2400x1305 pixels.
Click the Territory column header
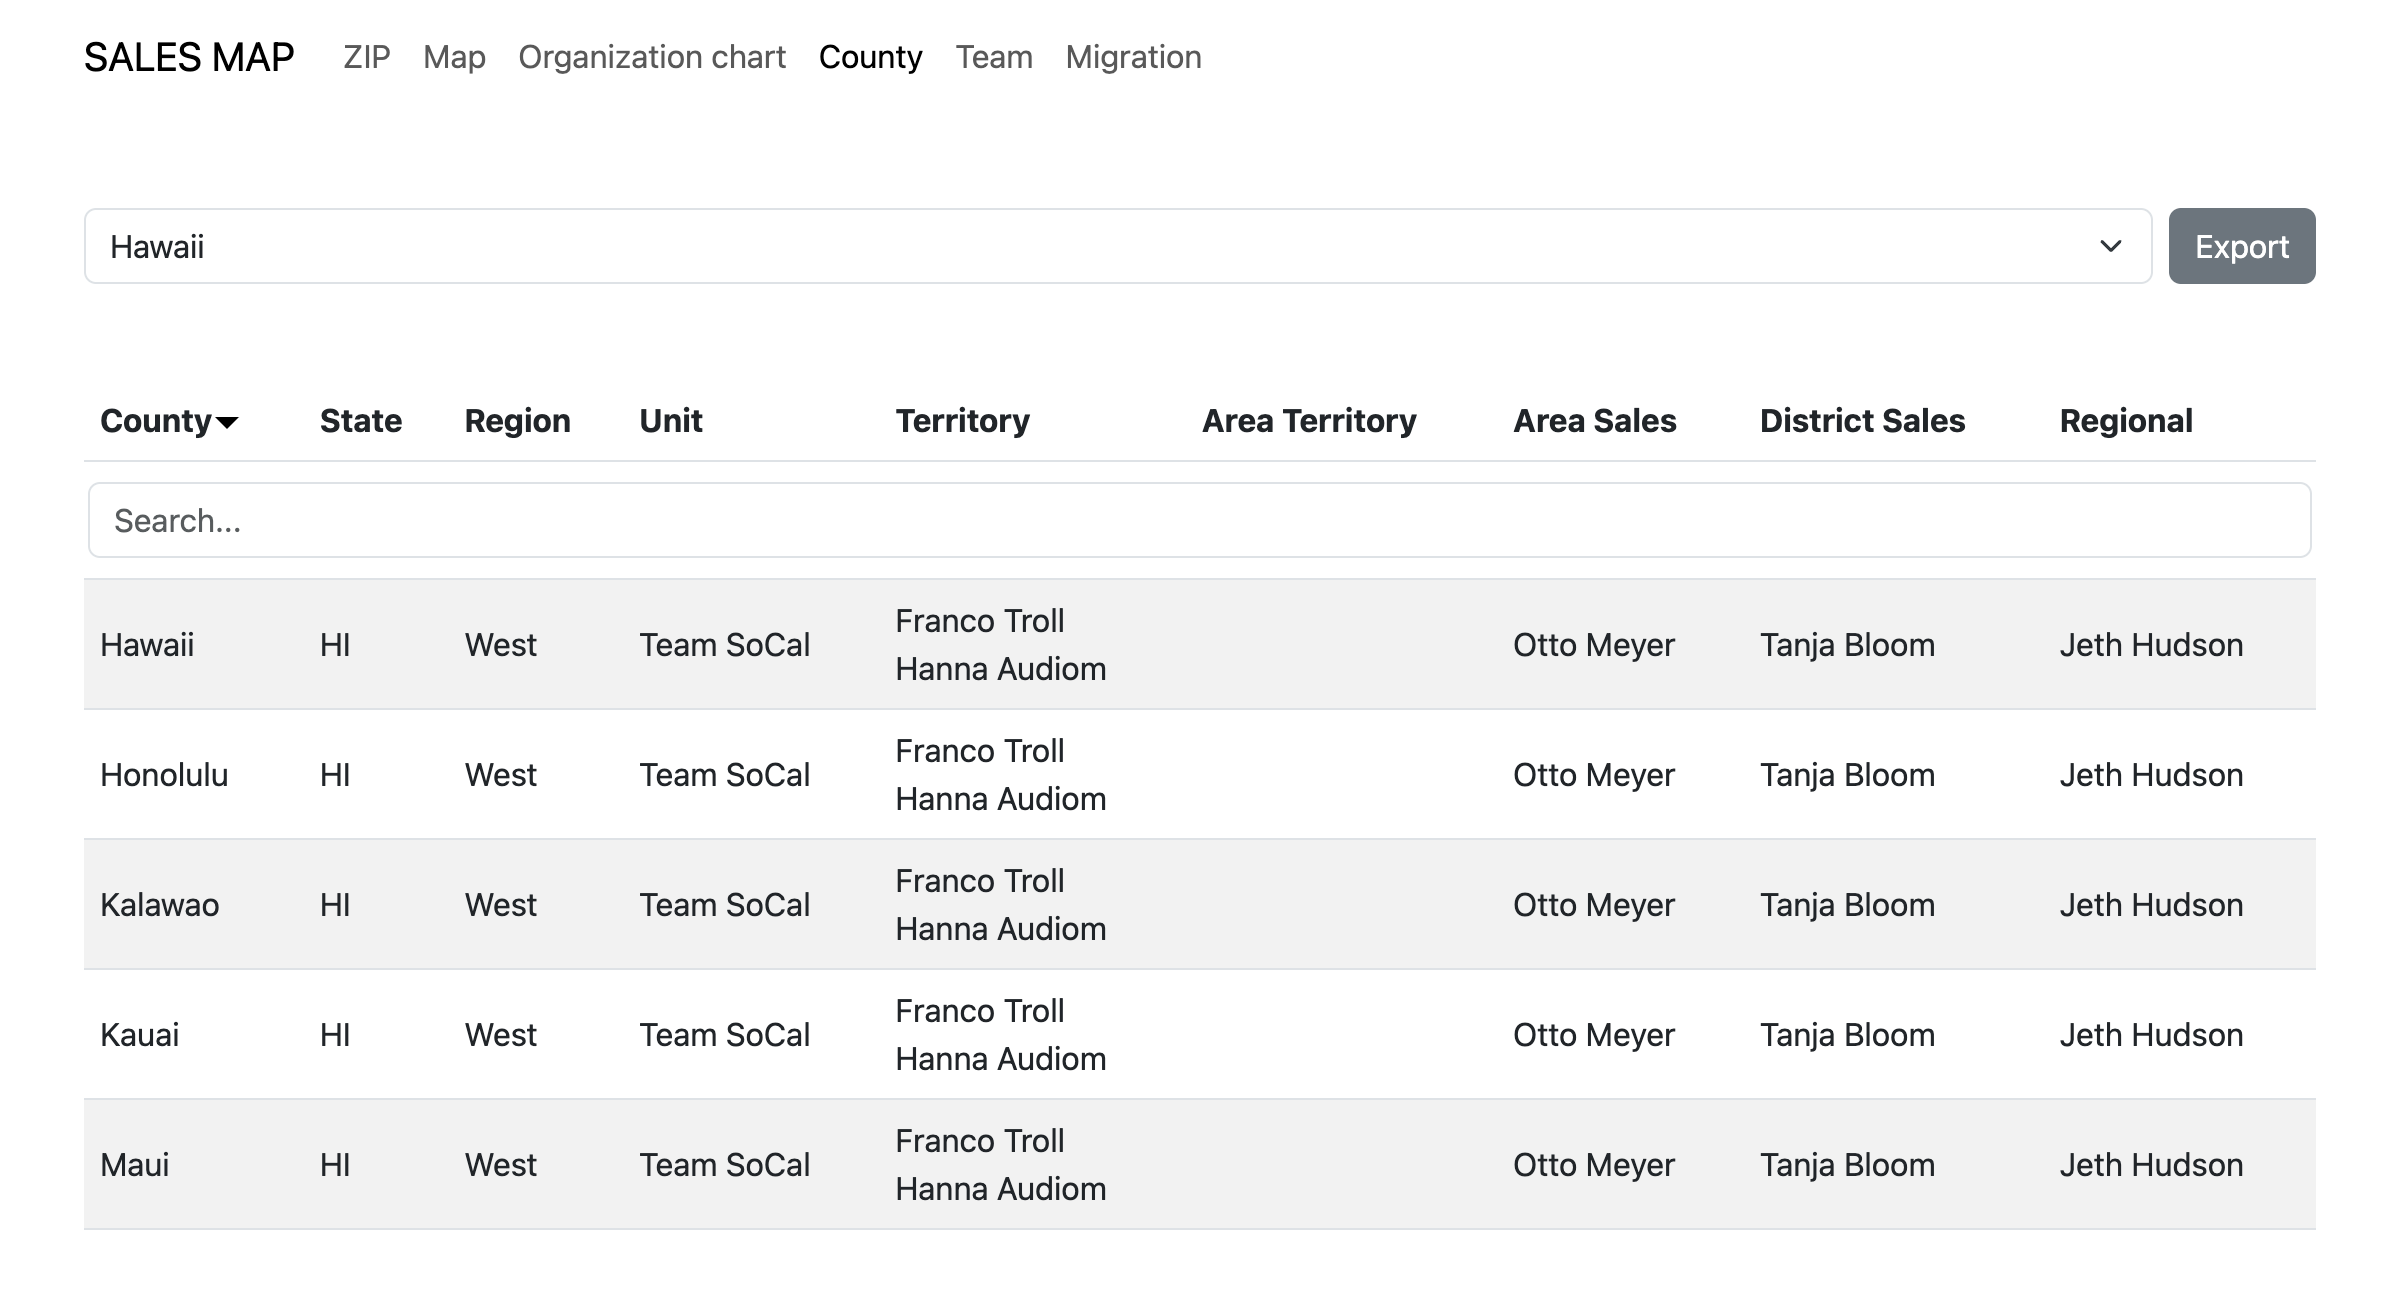pyautogui.click(x=962, y=420)
